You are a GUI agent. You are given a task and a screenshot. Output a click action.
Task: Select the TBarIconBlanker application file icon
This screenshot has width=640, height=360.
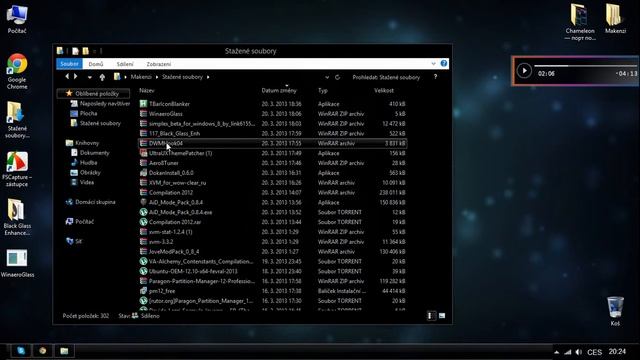[x=143, y=104]
